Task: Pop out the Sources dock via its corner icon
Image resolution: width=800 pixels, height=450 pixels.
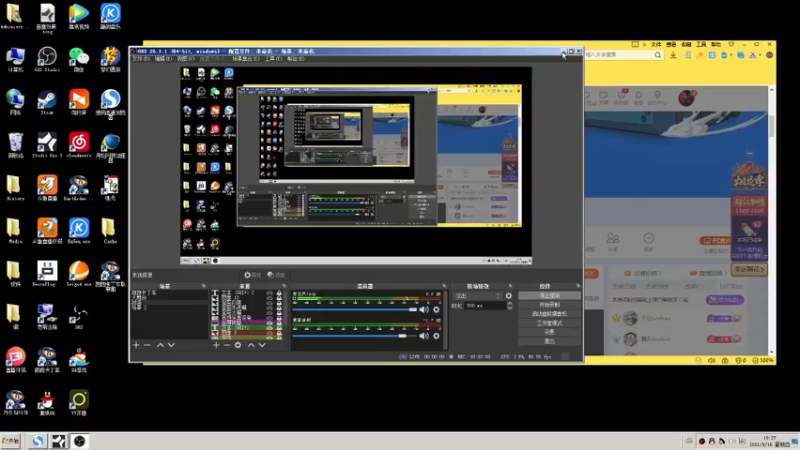Action: click(284, 286)
